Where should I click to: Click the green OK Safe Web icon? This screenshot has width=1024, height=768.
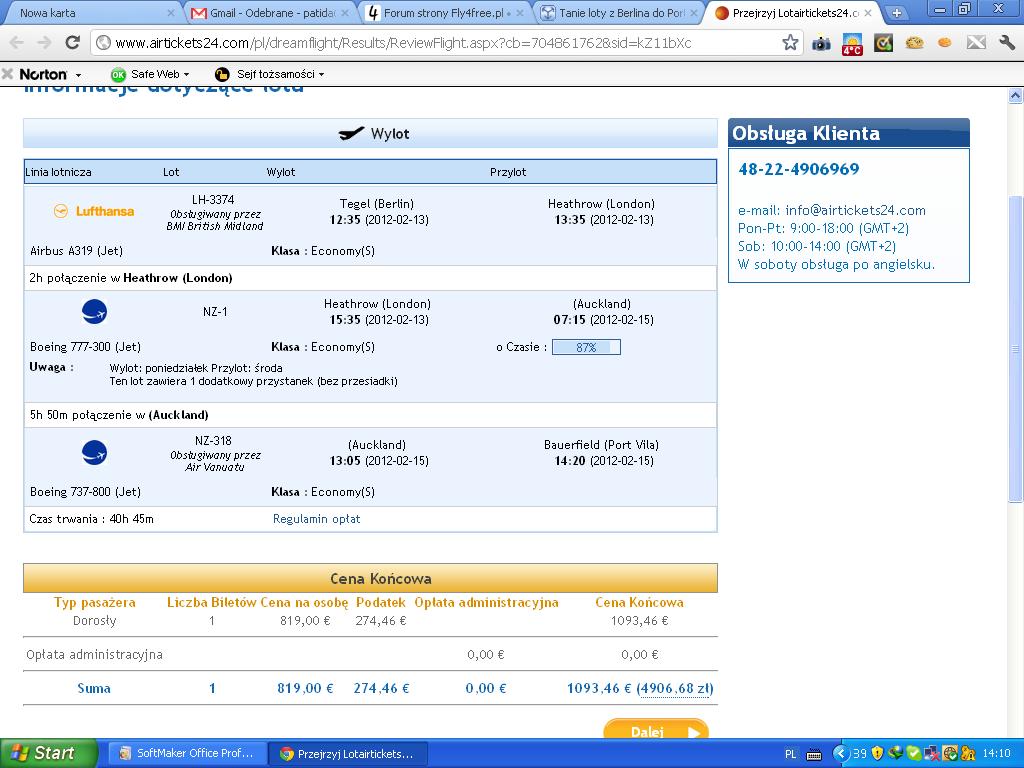tap(118, 74)
